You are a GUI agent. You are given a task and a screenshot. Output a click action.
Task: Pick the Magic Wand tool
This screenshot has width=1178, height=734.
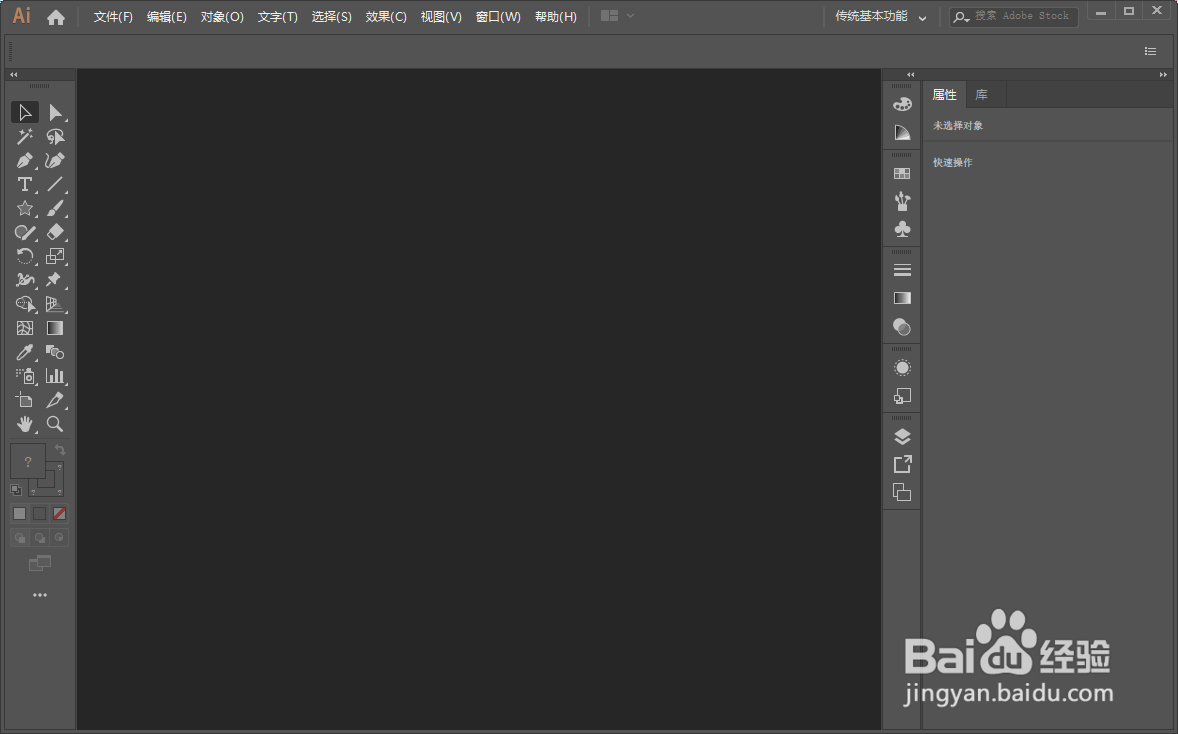coord(25,137)
